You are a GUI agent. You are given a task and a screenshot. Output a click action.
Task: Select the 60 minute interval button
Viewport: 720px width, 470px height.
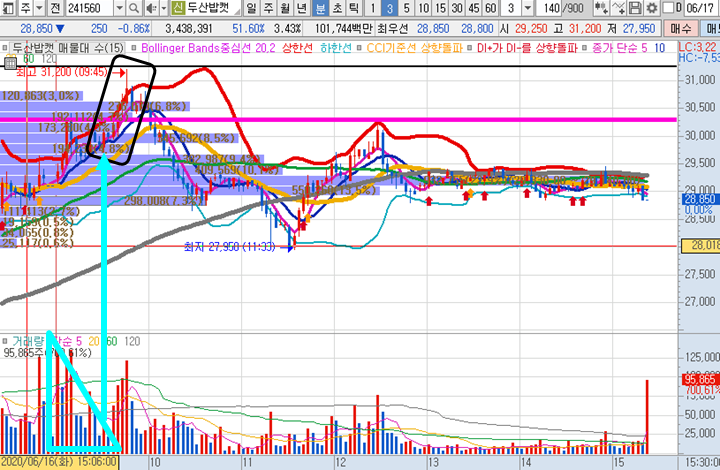click(490, 8)
